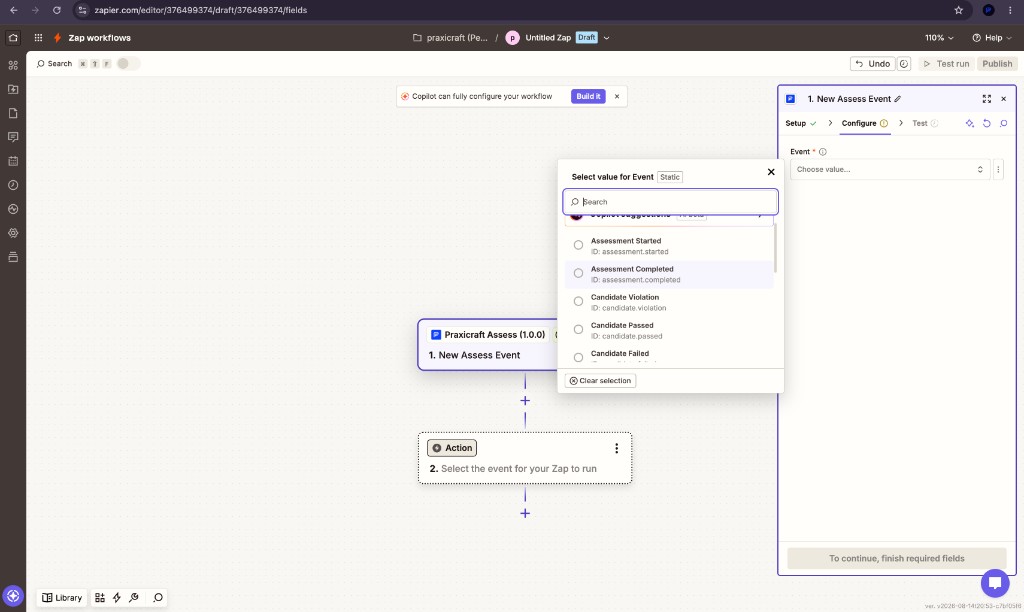Dismiss the Copilot banner

(616, 96)
